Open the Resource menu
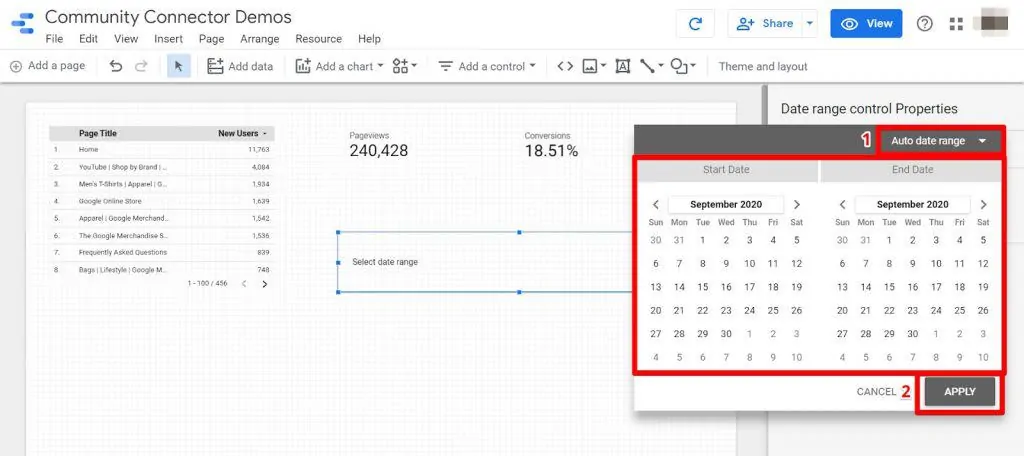 319,39
